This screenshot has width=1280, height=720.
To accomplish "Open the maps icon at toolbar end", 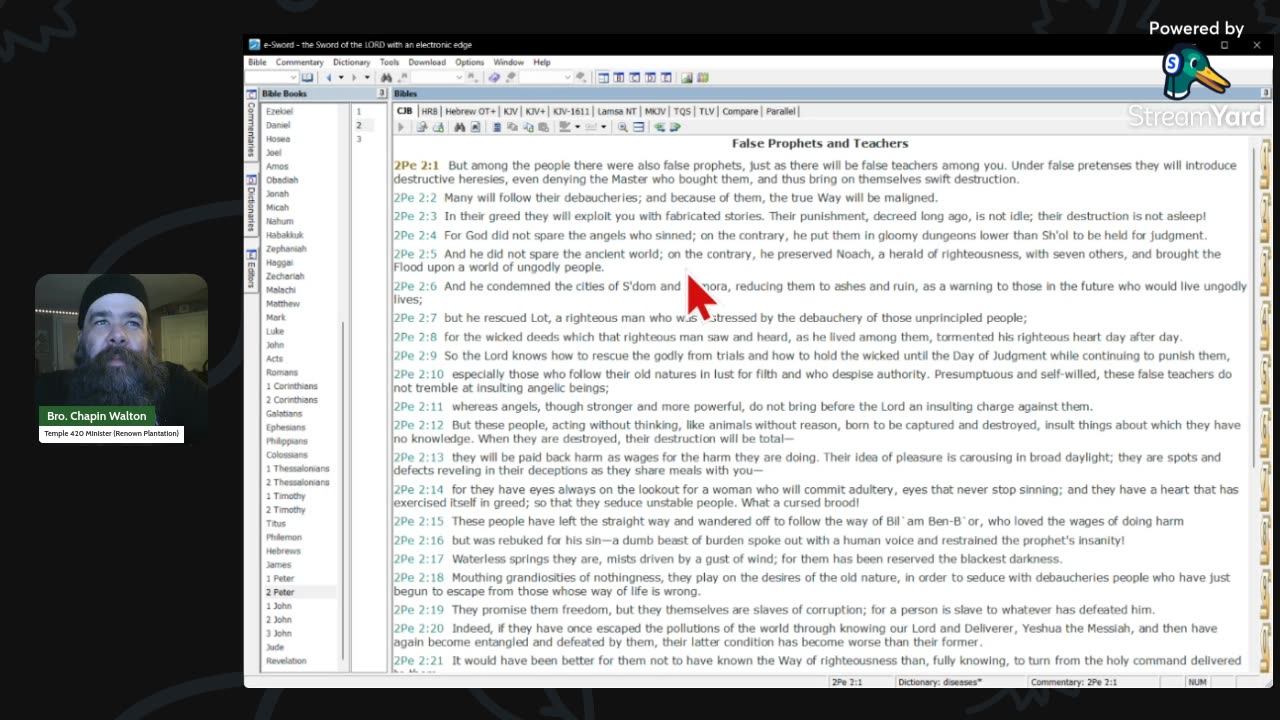I will (702, 77).
